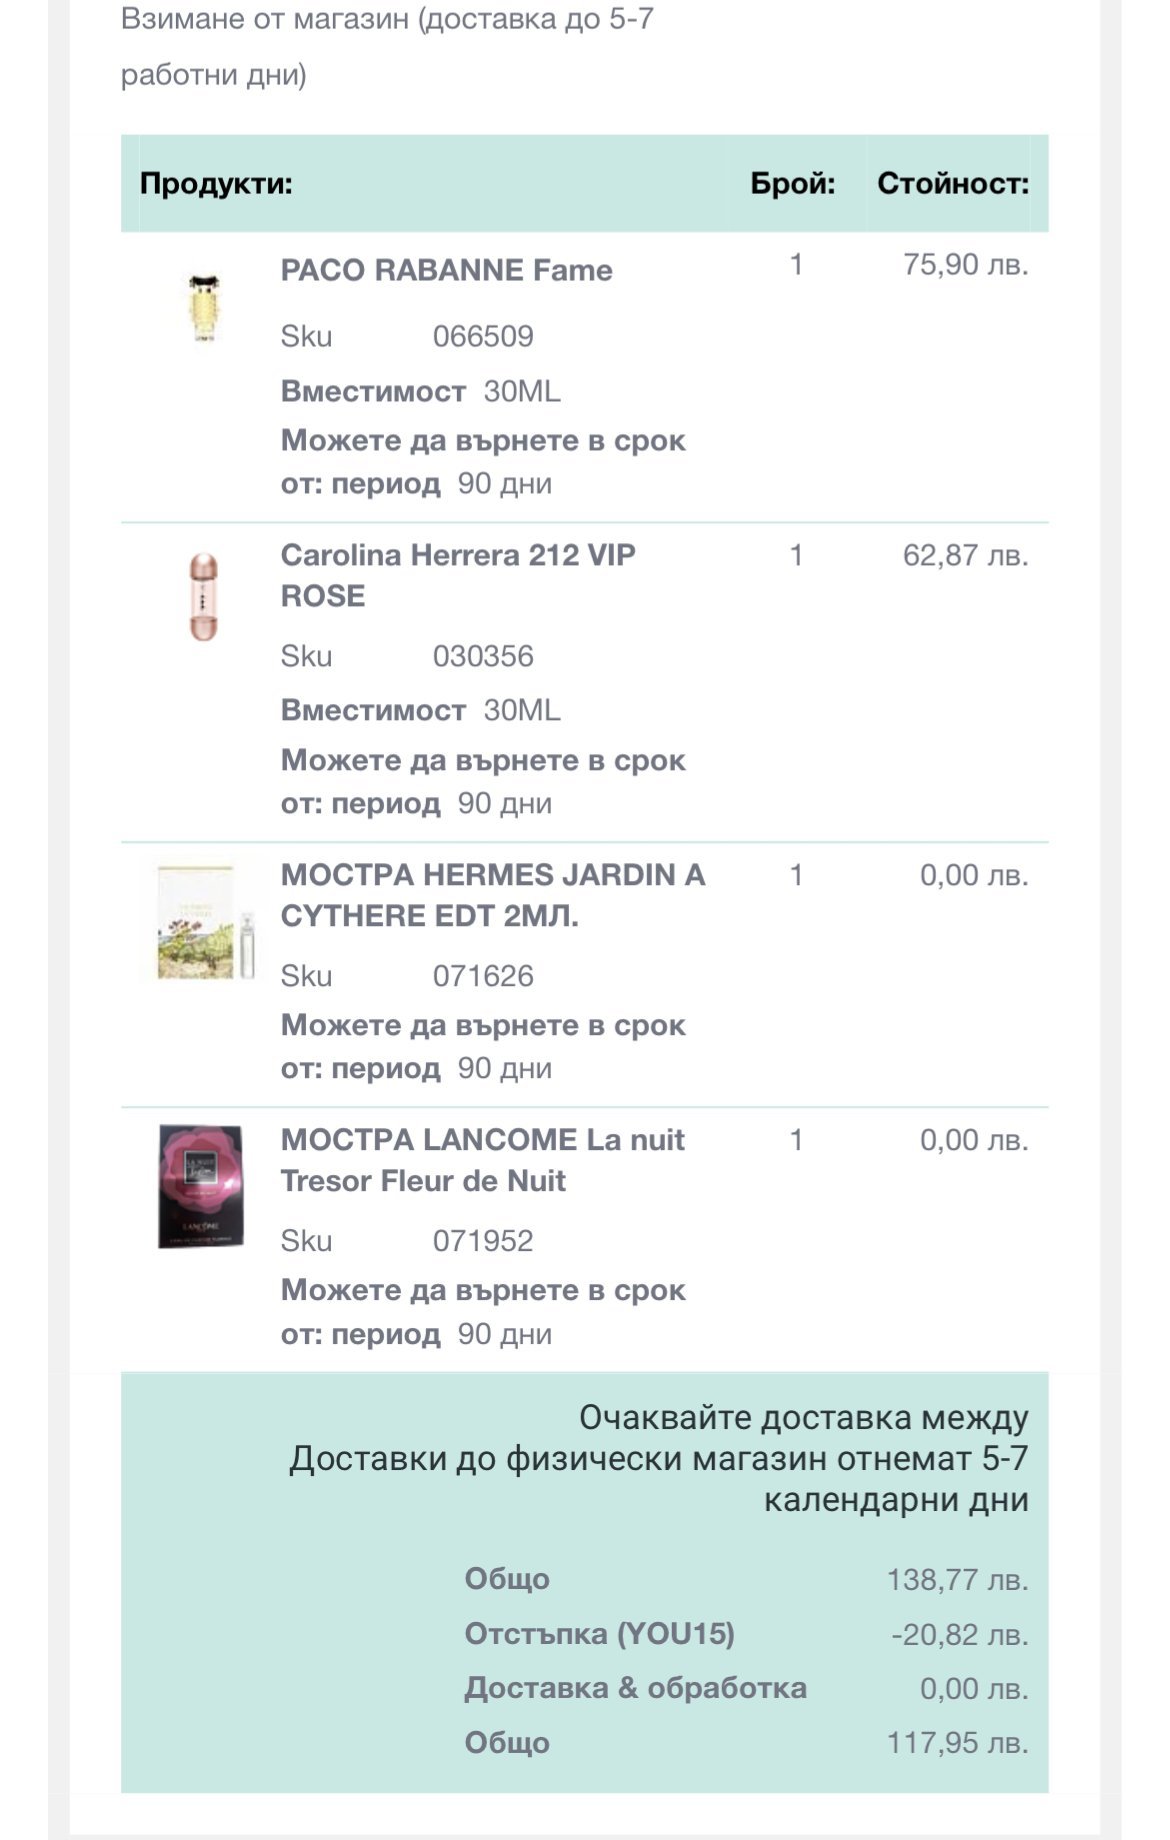
Task: Select the Отстъпка (YOU15) discount label
Action: (599, 1634)
